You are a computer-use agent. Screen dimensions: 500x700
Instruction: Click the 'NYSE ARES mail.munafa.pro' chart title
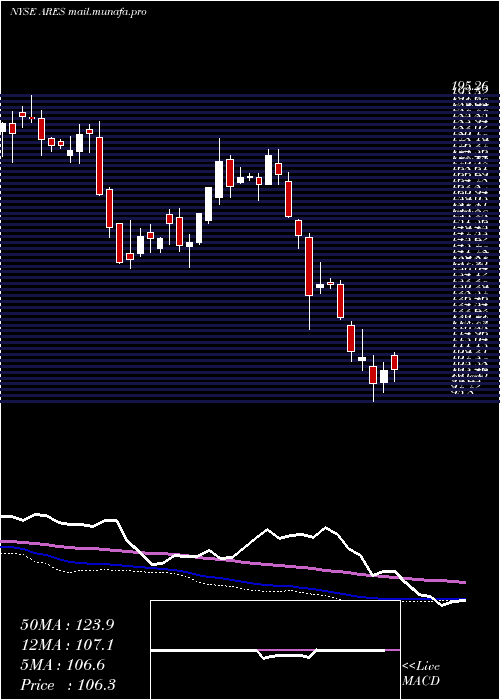(78, 12)
